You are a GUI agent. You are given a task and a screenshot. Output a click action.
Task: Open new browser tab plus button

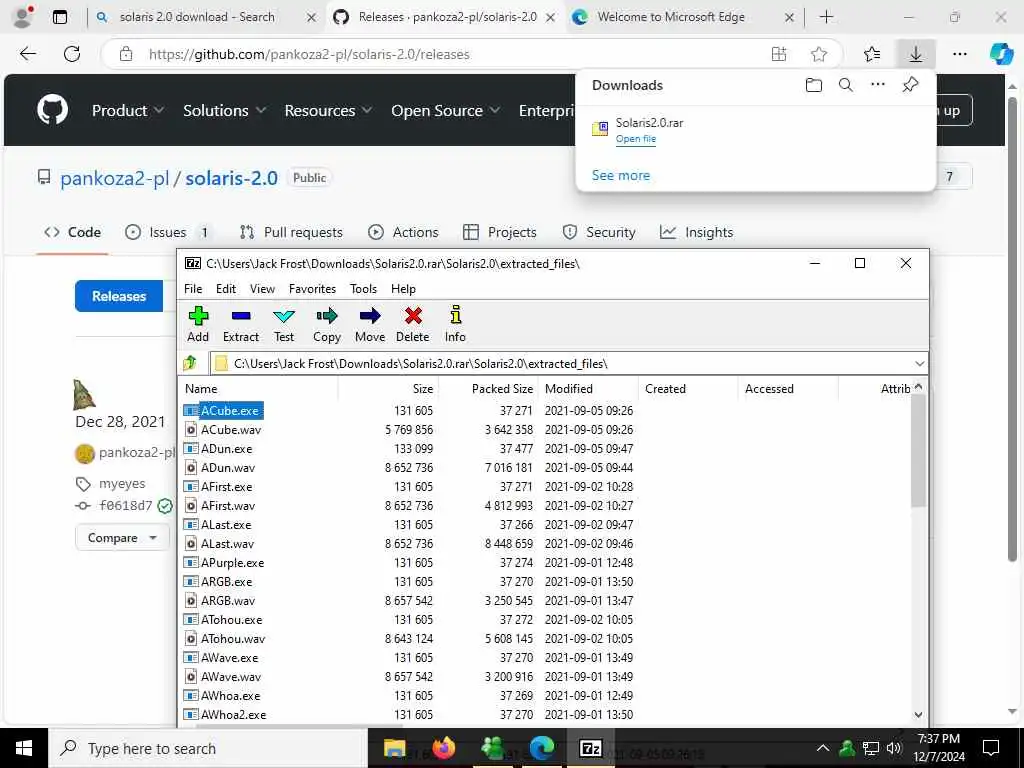826,17
